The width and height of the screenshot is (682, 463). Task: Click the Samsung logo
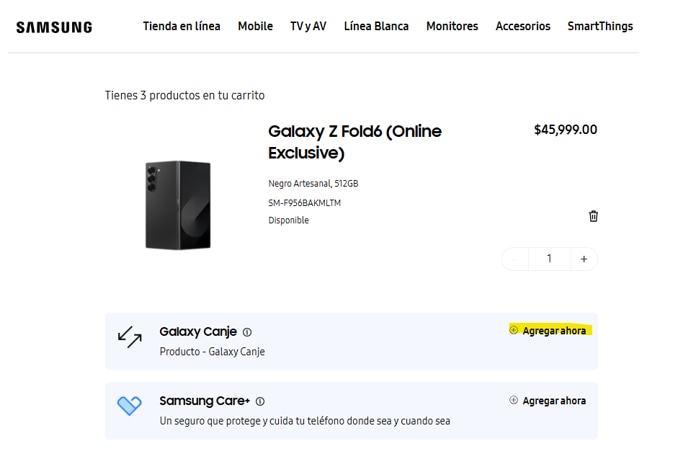point(54,27)
